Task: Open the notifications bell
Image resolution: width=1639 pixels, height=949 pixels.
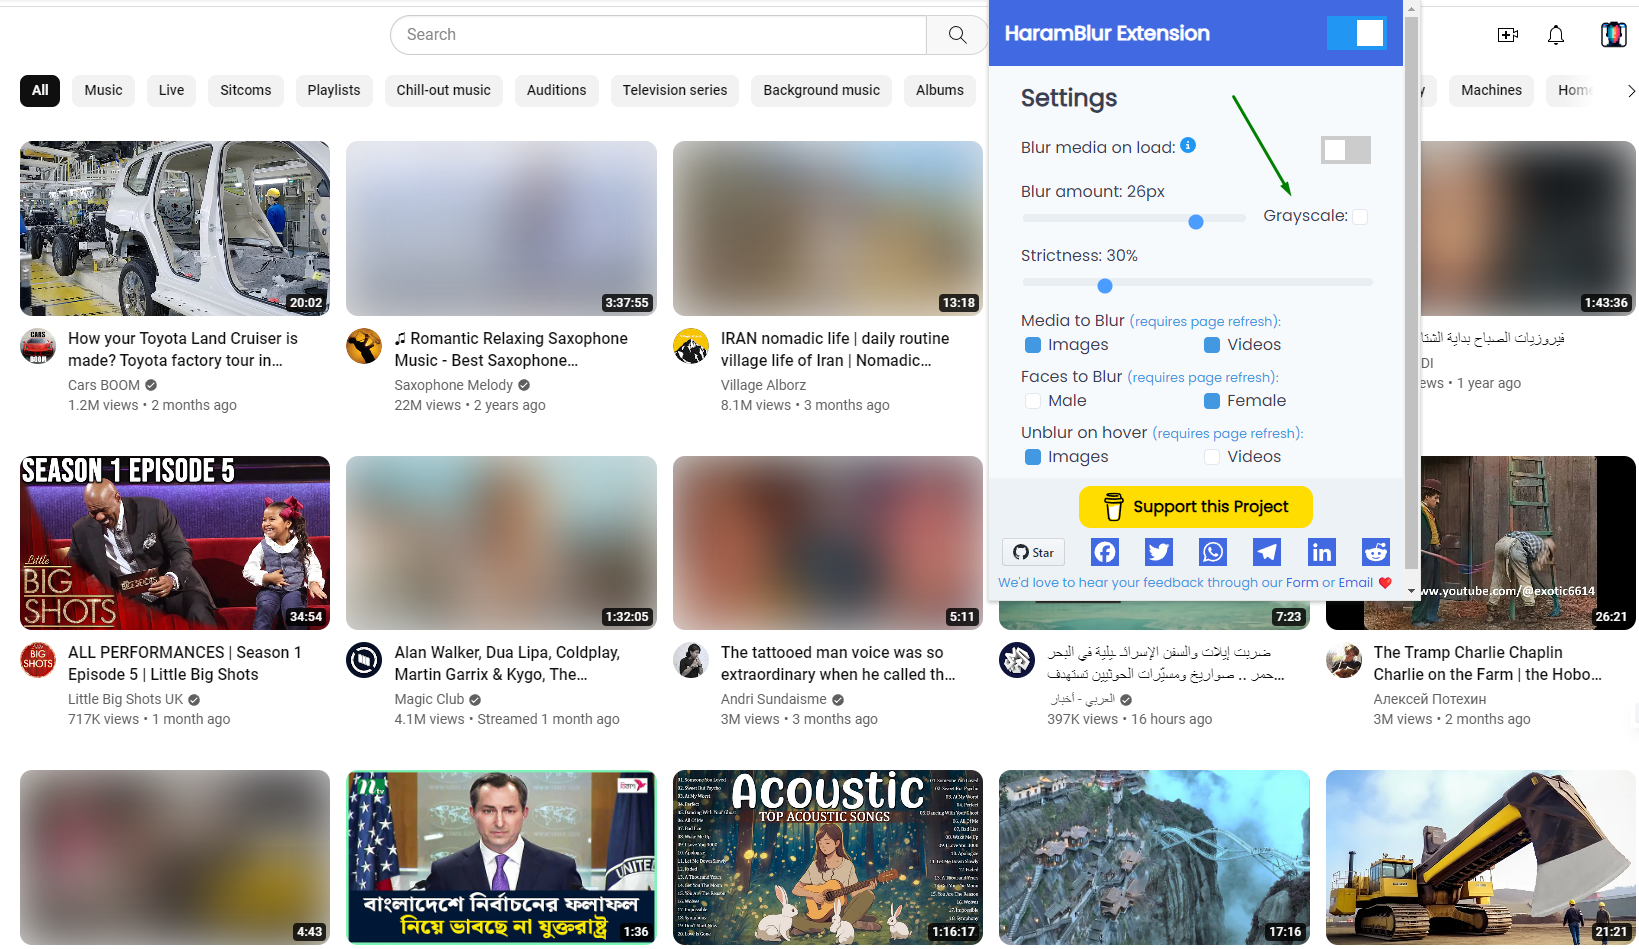Action: coord(1556,35)
